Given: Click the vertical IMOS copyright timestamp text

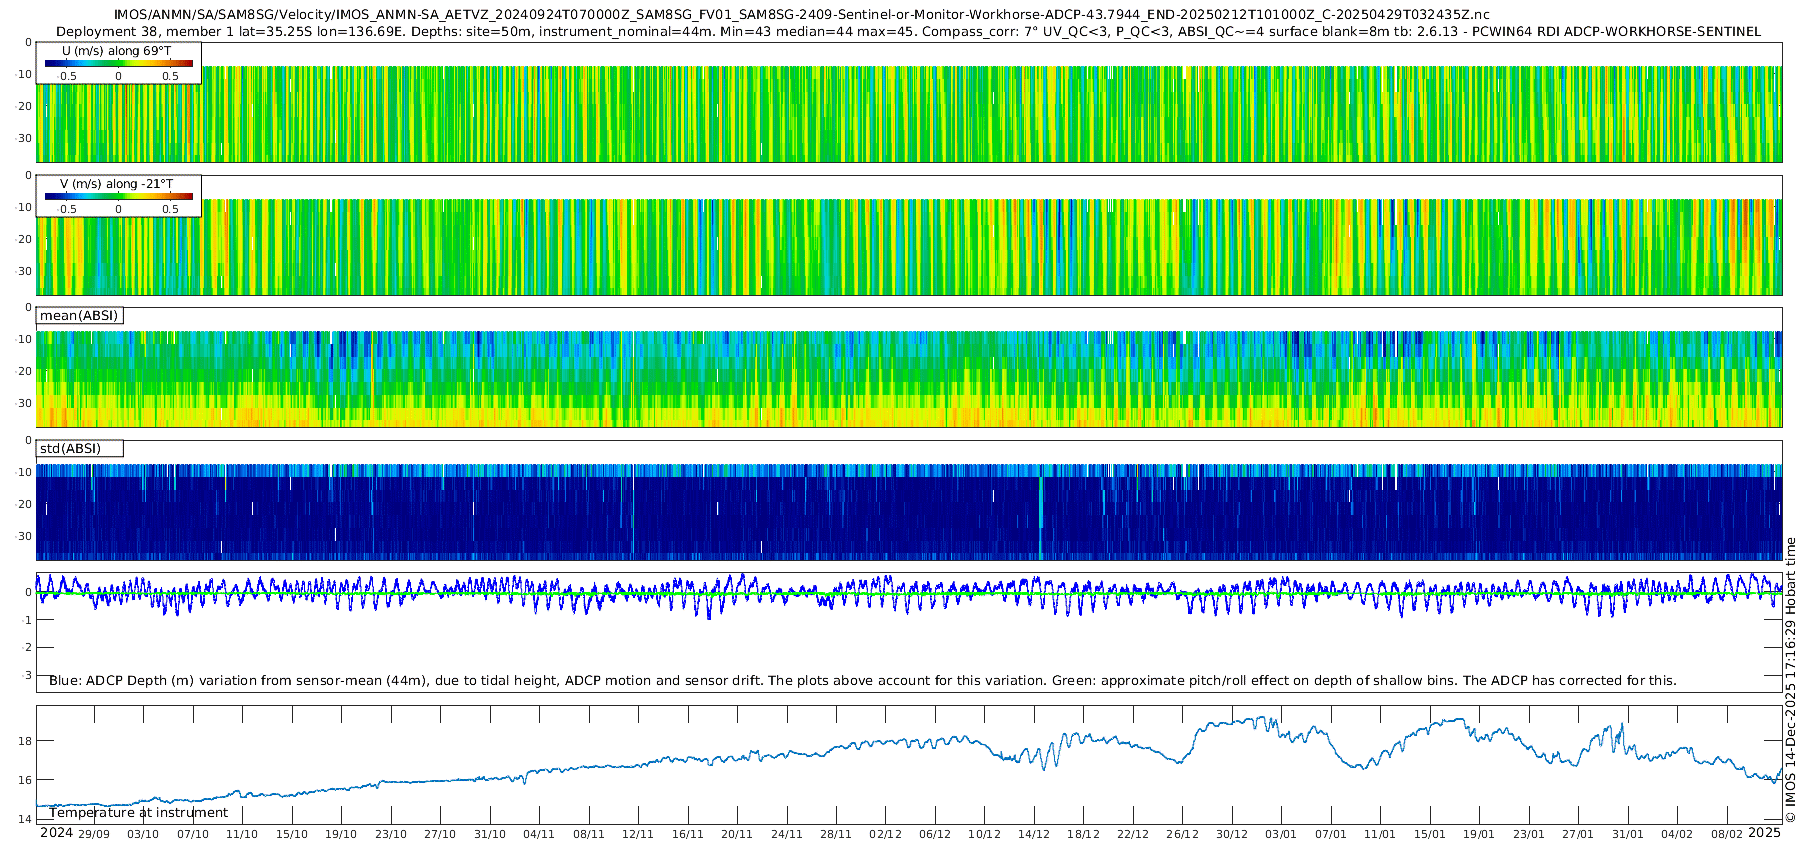Looking at the screenshot, I should pos(1790,680).
